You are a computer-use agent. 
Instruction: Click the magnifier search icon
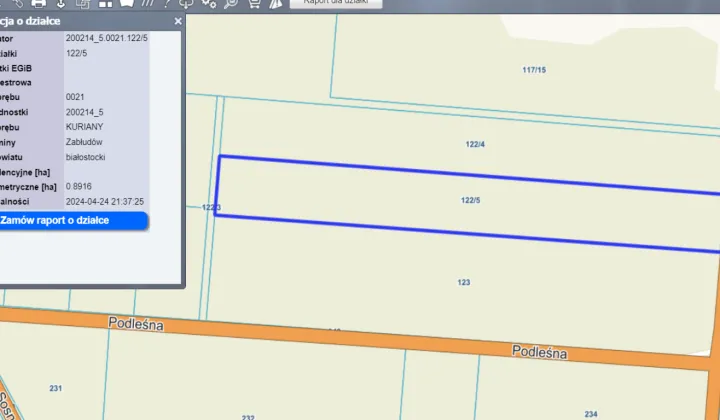pos(231,3)
